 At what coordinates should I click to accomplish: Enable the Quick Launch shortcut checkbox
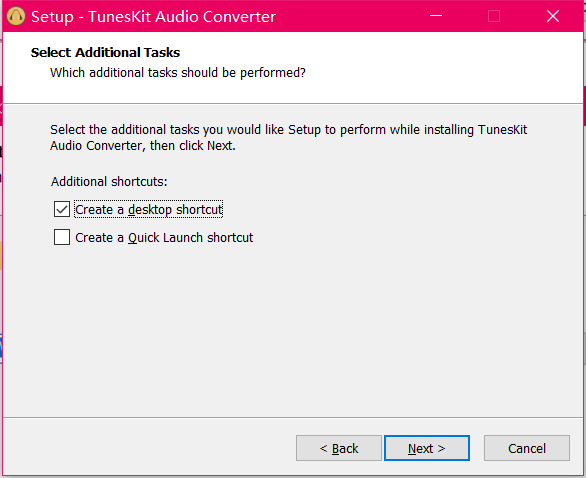pyautogui.click(x=62, y=237)
